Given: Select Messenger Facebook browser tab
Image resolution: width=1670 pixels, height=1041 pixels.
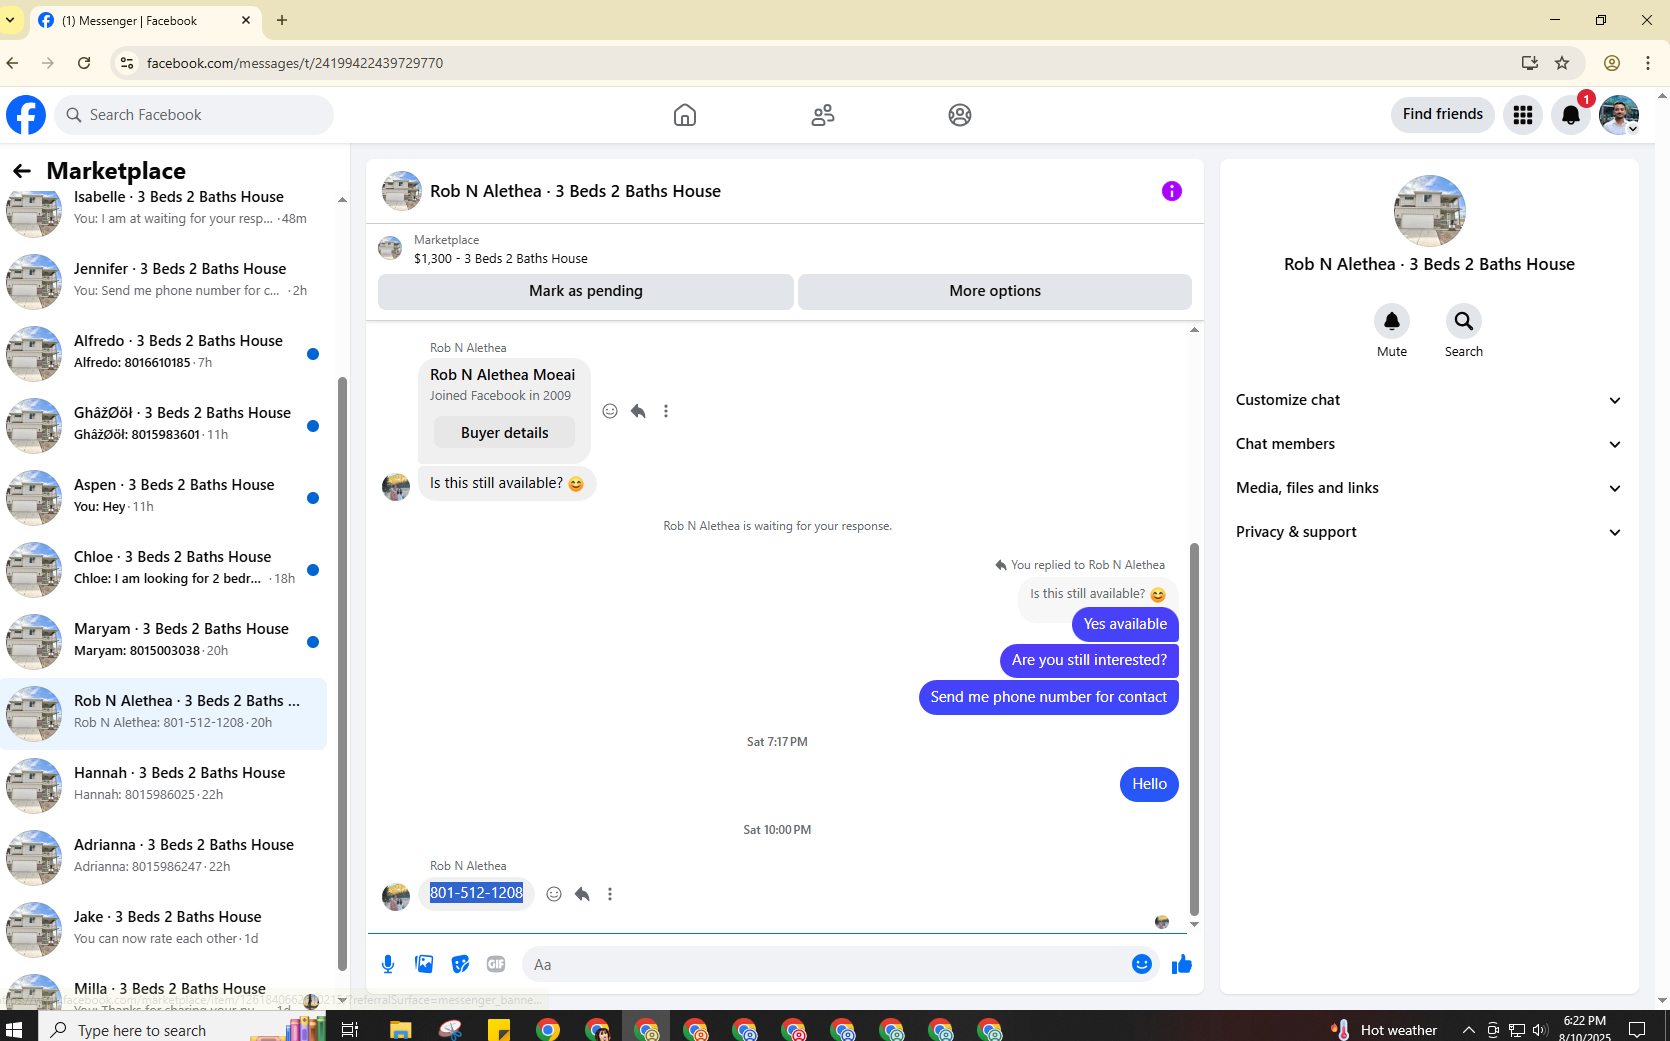Looking at the screenshot, I should pos(145,20).
